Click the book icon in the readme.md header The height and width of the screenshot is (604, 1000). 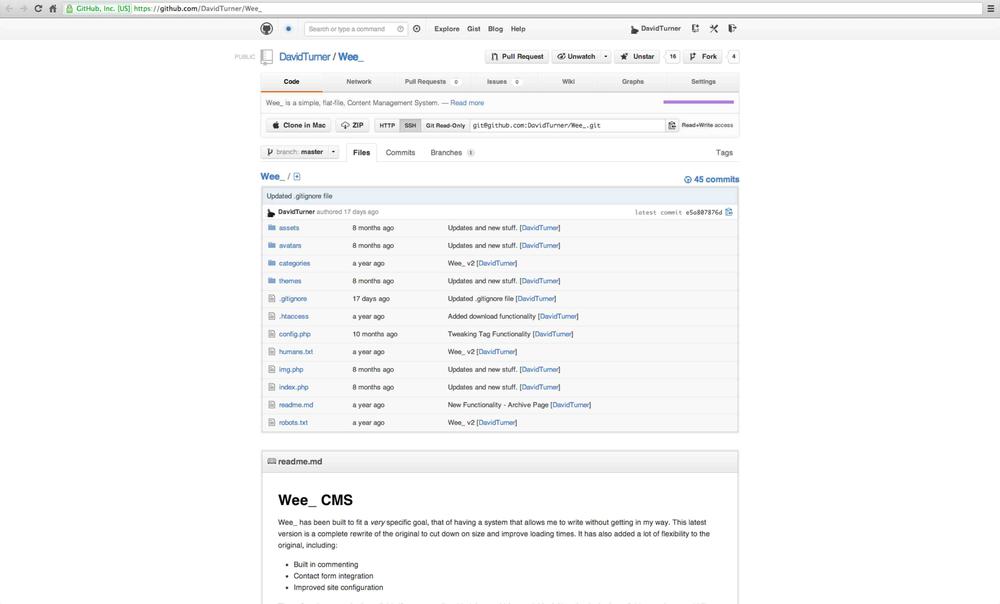272,461
